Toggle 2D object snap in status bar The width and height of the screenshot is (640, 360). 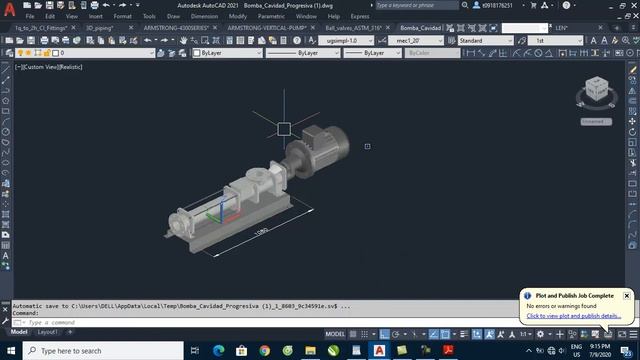pos(445,334)
